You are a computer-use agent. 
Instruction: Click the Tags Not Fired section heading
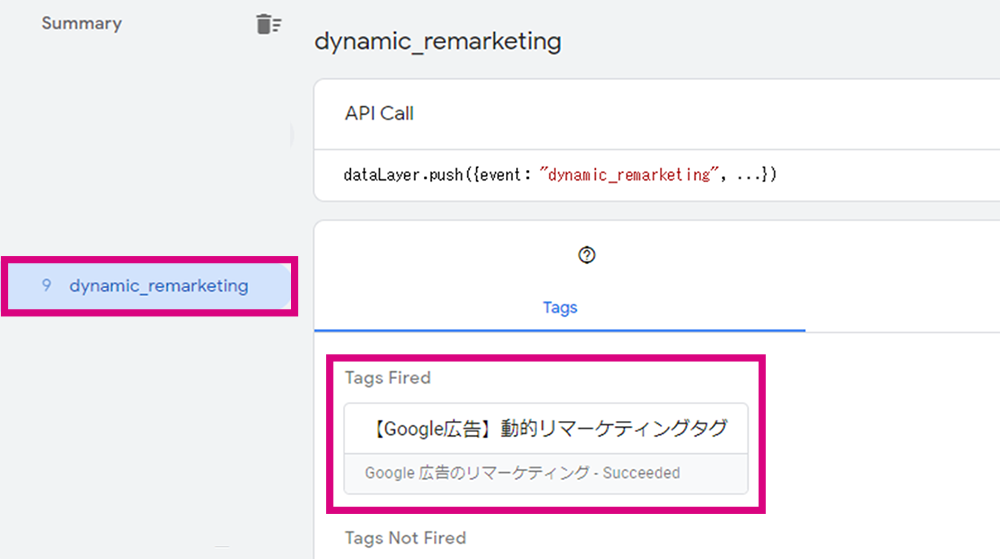(x=406, y=538)
